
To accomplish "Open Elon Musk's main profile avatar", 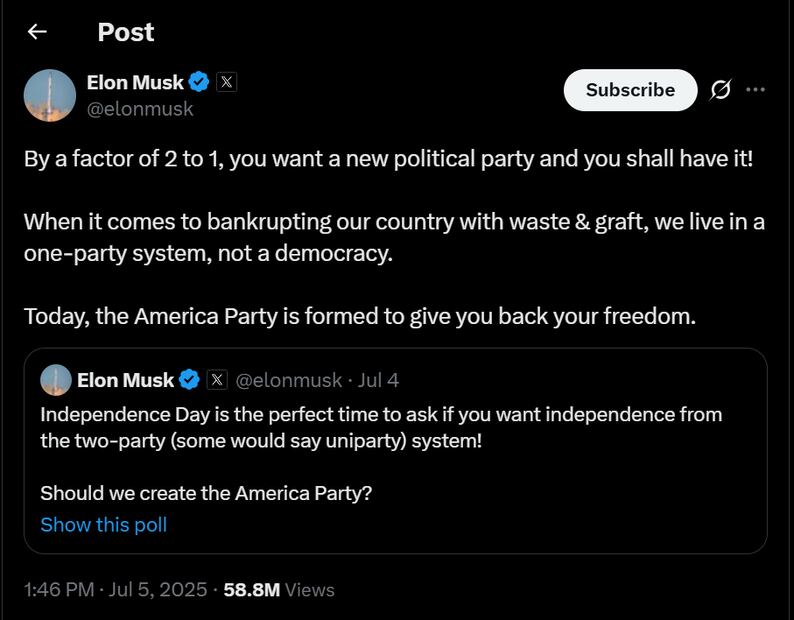I will tap(50, 95).
